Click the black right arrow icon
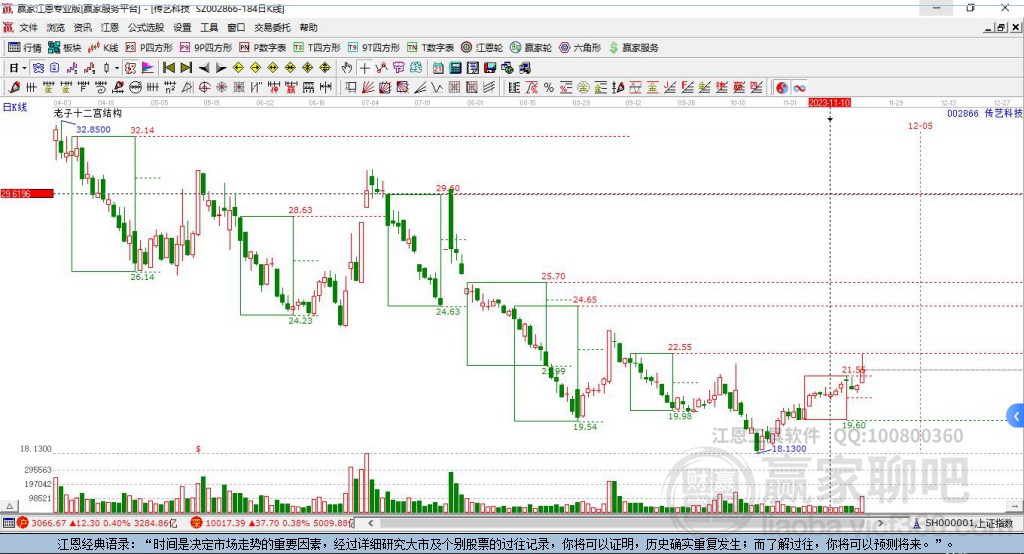This screenshot has height=554, width=1024. tap(221, 68)
